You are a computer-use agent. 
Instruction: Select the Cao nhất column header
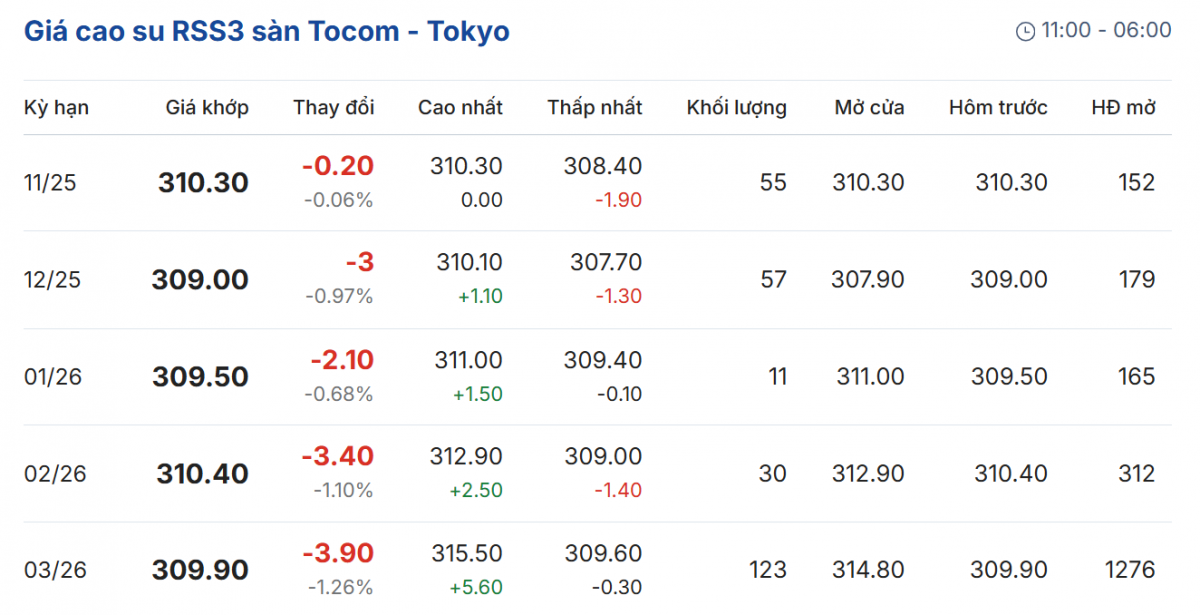pyautogui.click(x=460, y=108)
